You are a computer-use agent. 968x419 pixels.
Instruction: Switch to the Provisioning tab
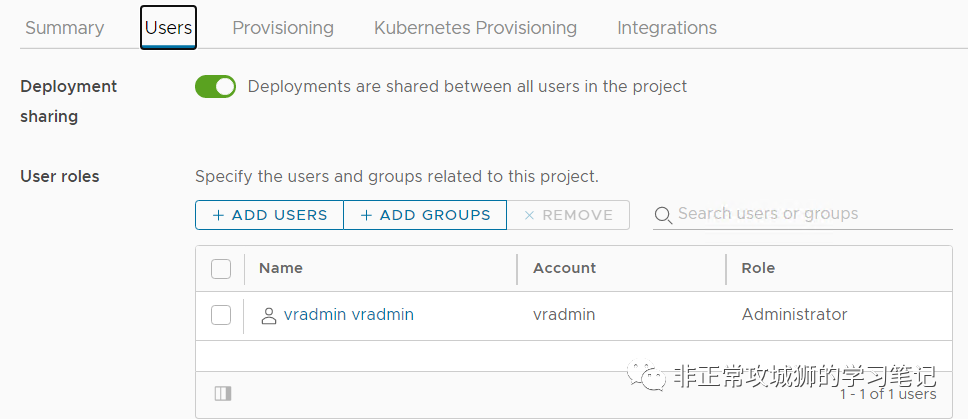tap(283, 28)
